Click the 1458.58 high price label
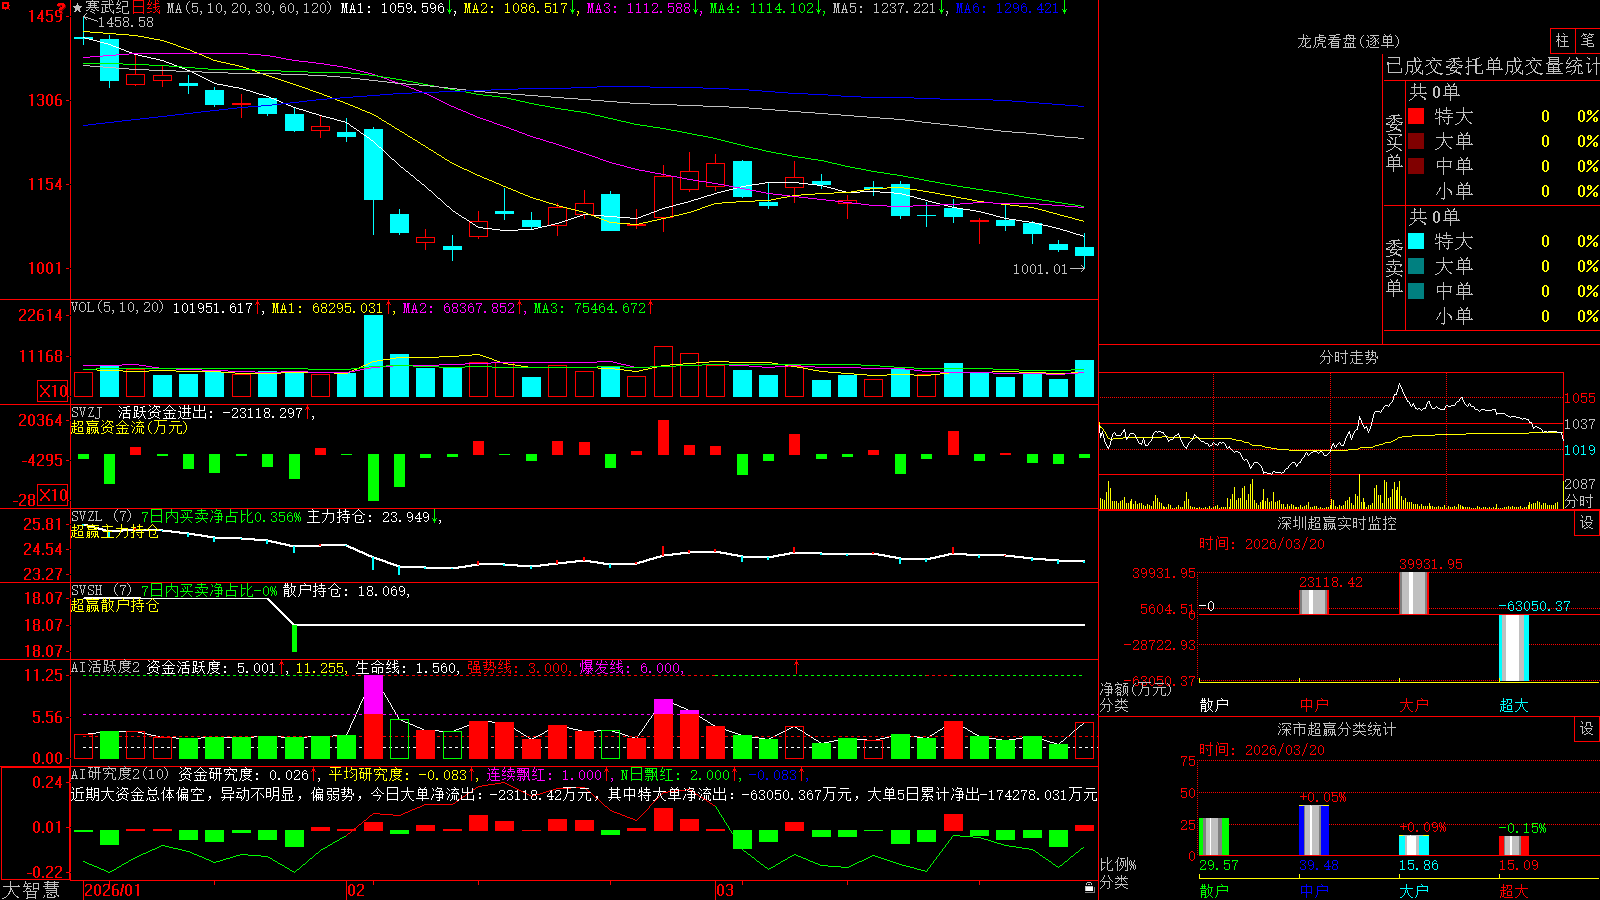The width and height of the screenshot is (1600, 900). pos(125,22)
